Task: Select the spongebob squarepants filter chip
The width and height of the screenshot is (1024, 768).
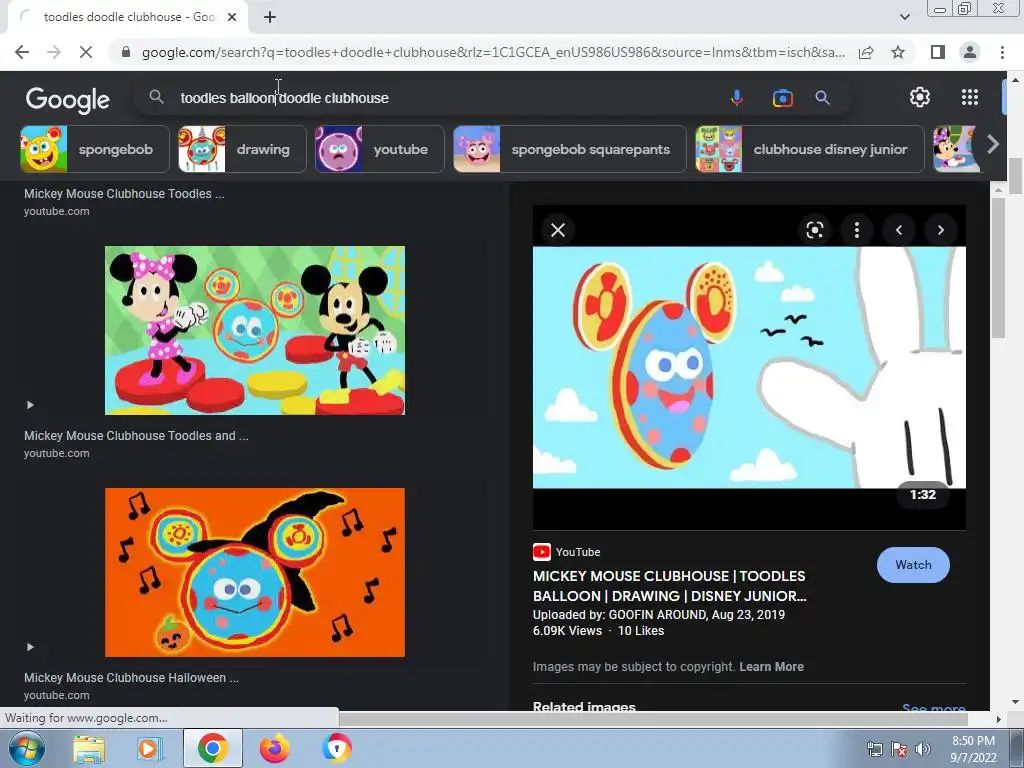Action: 570,149
